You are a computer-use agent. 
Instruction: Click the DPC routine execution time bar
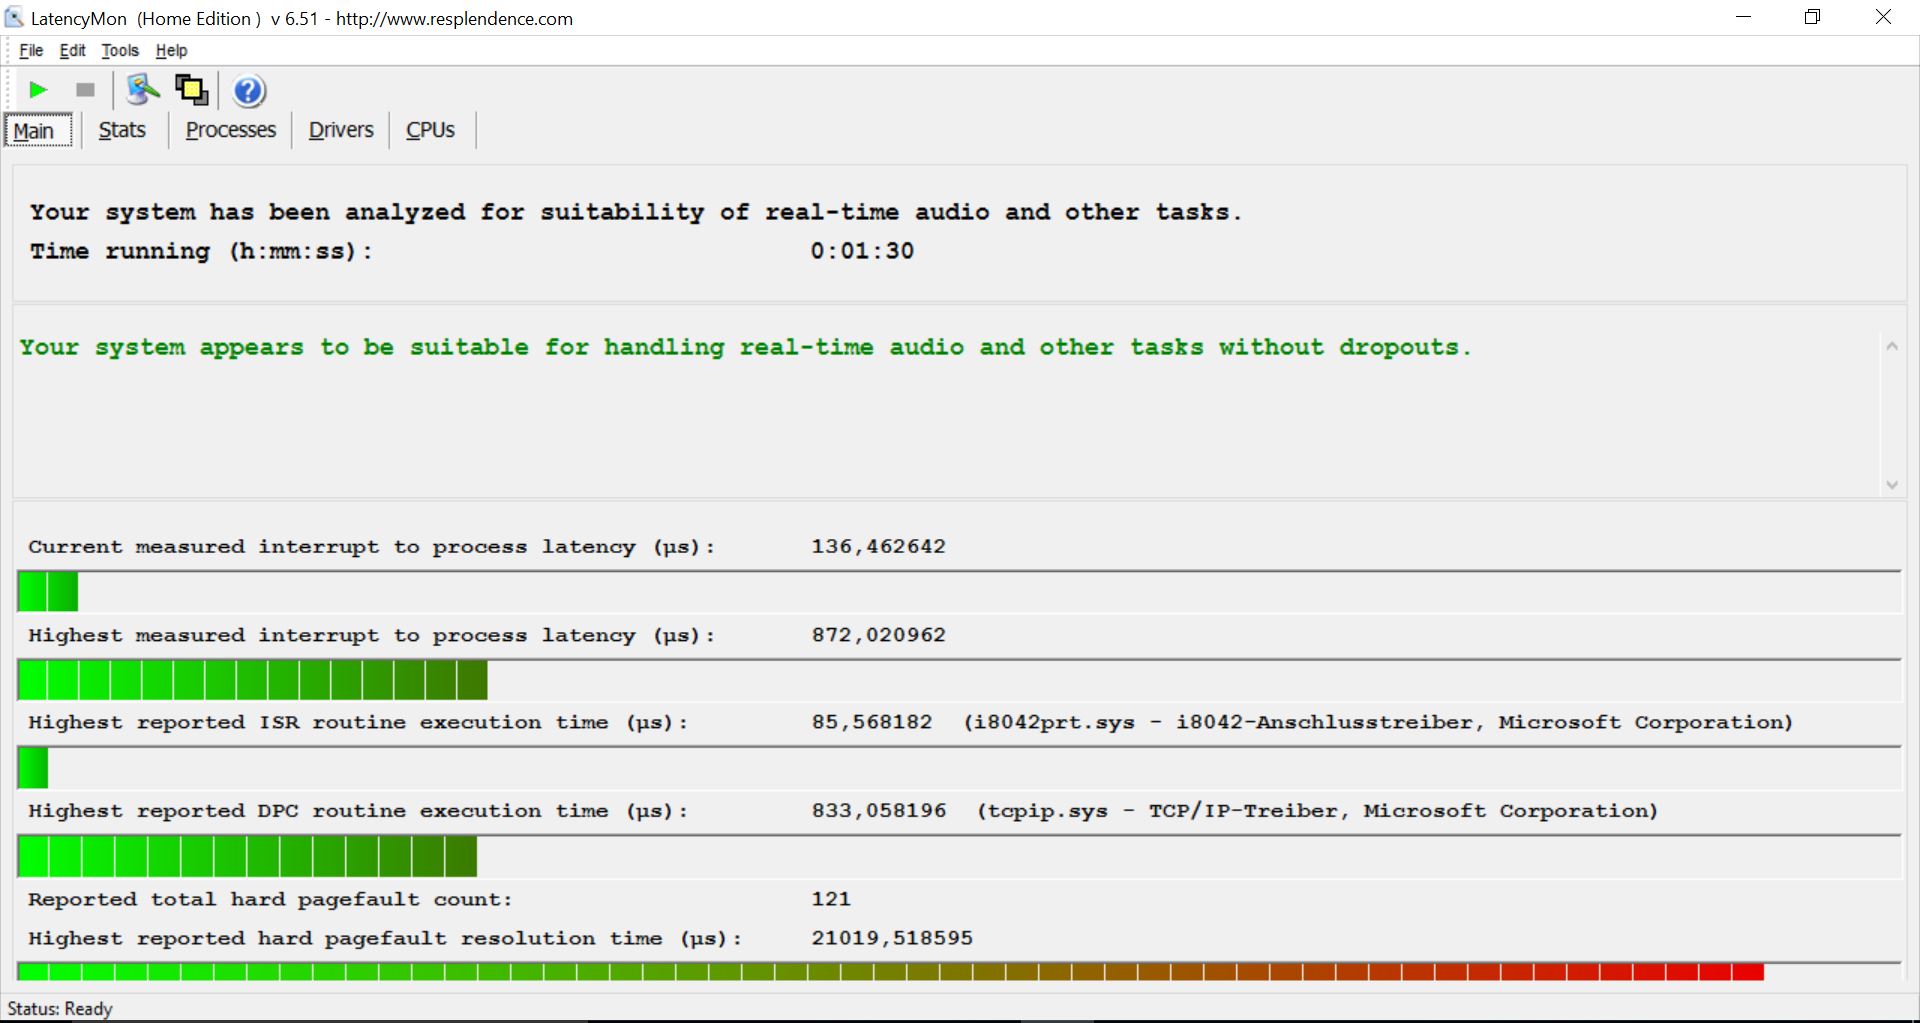pos(959,856)
